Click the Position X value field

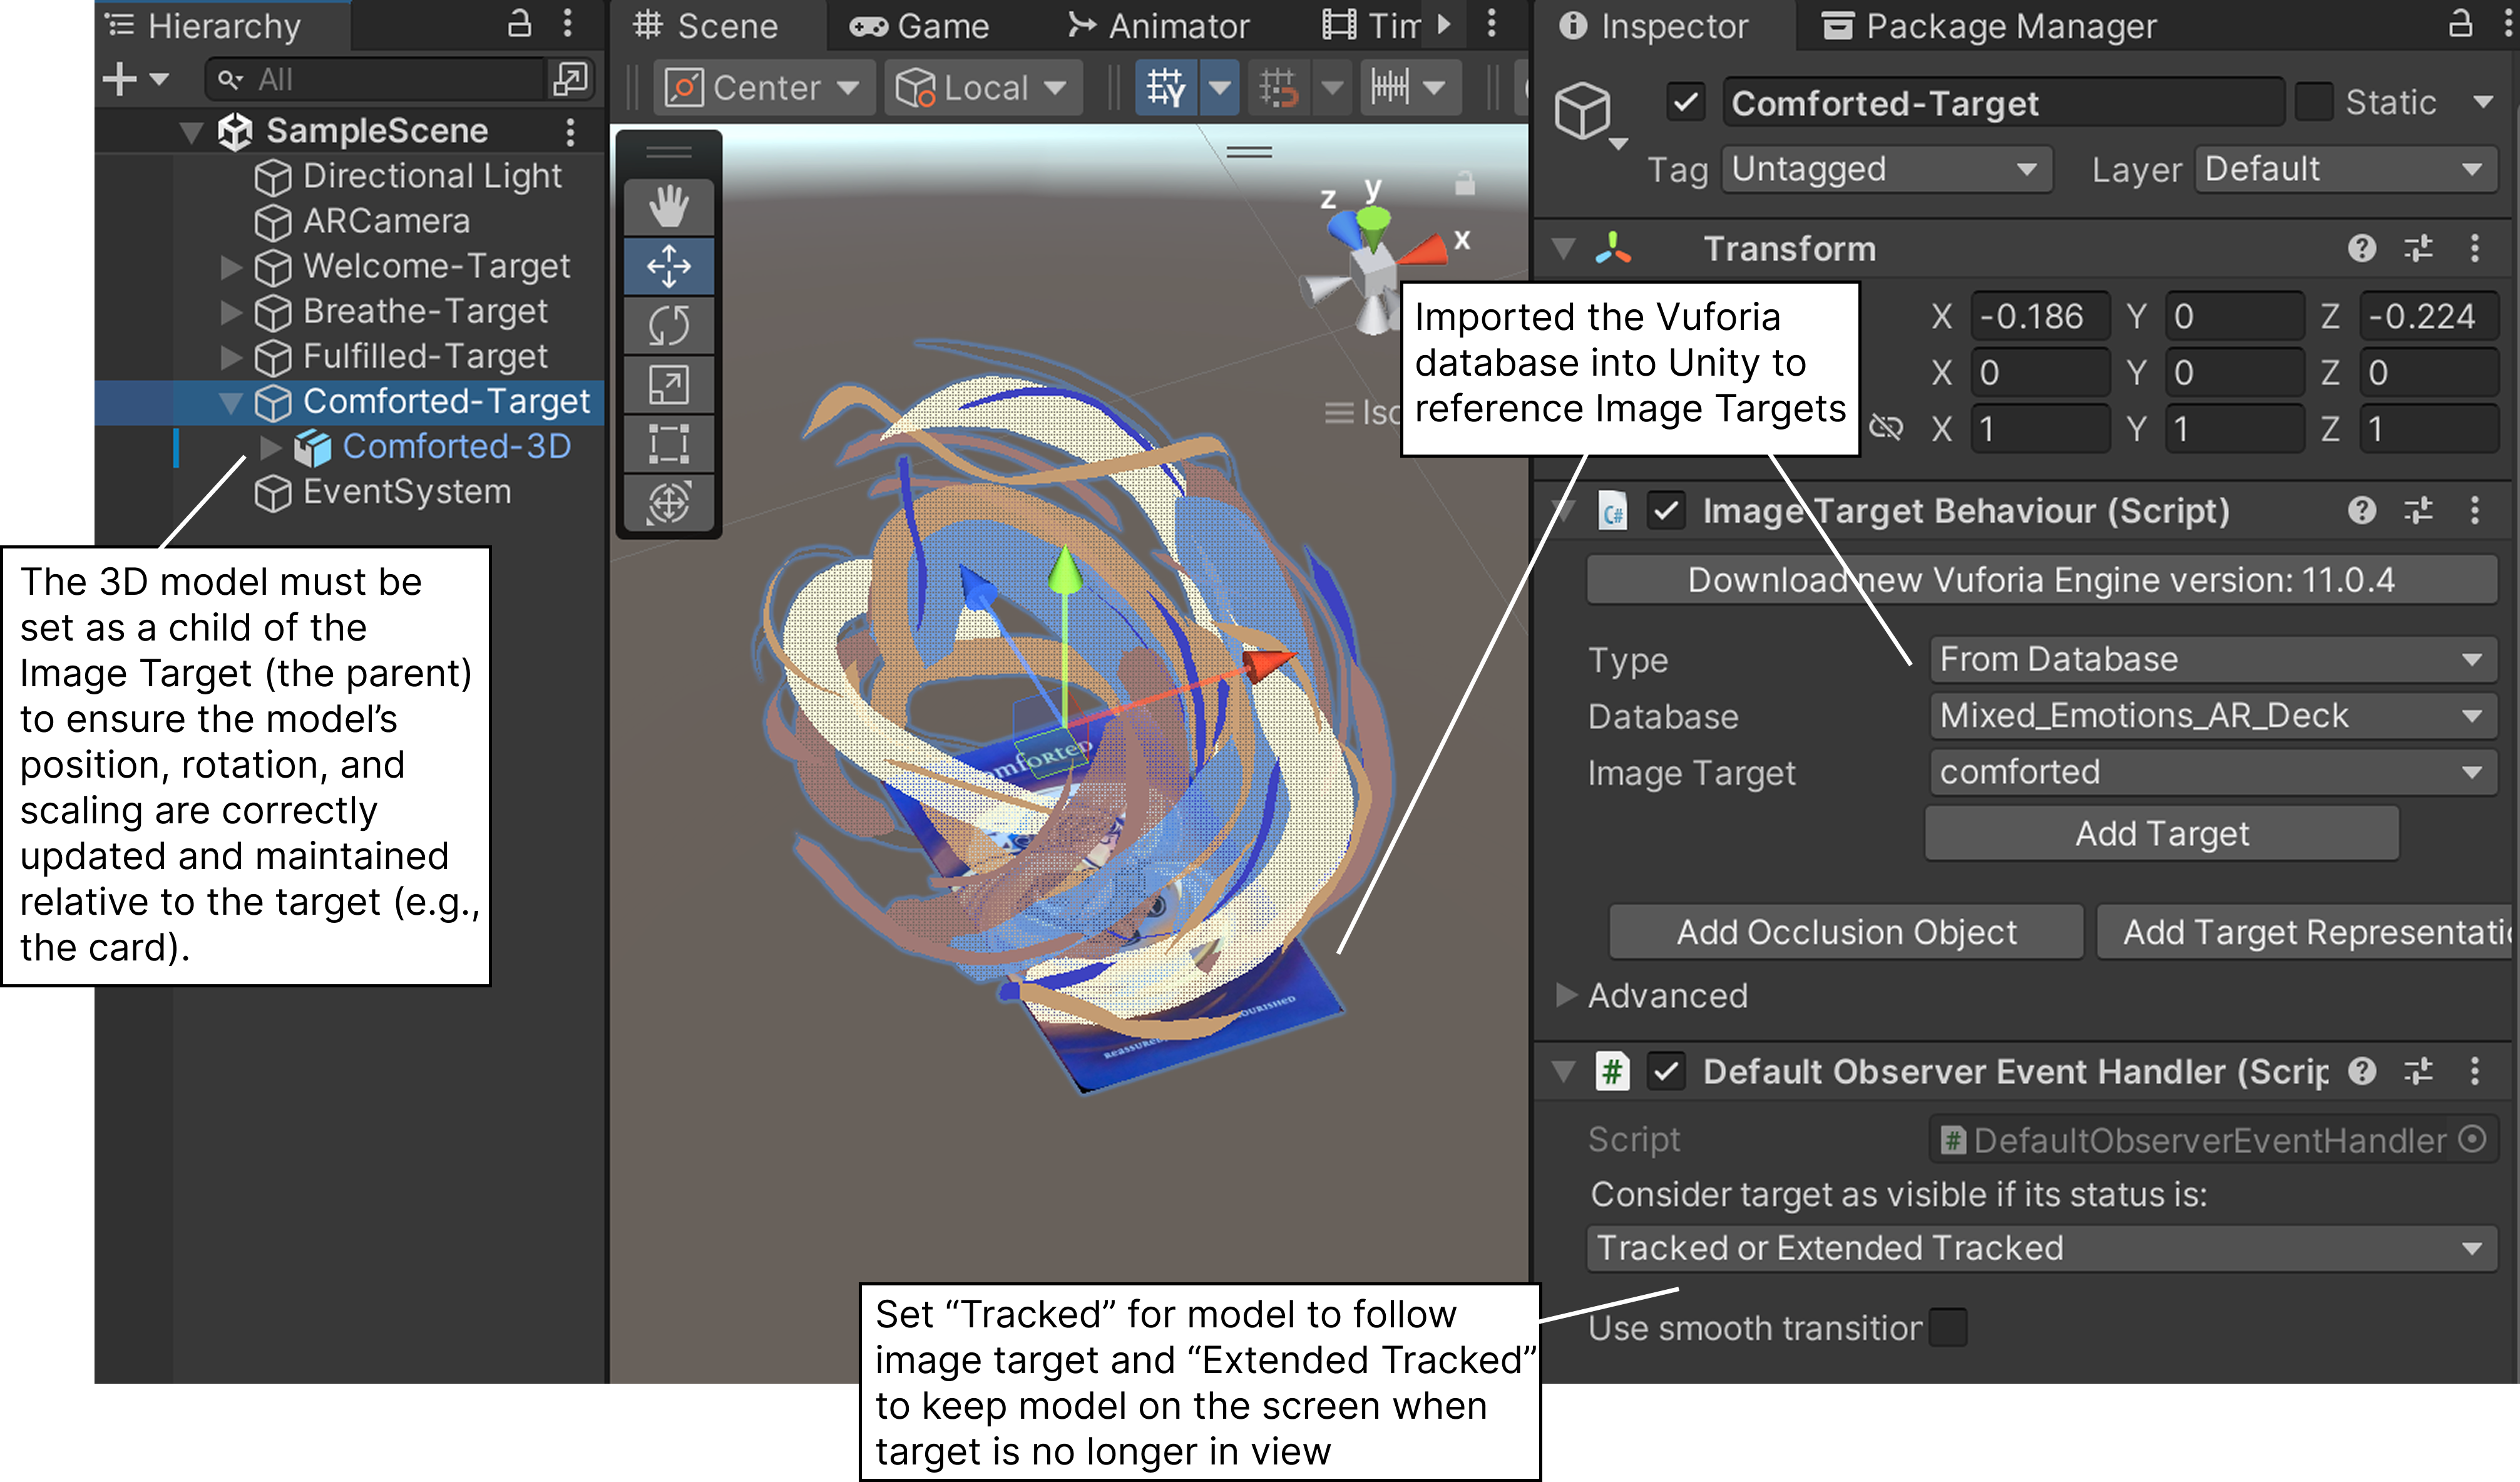[x=2040, y=316]
